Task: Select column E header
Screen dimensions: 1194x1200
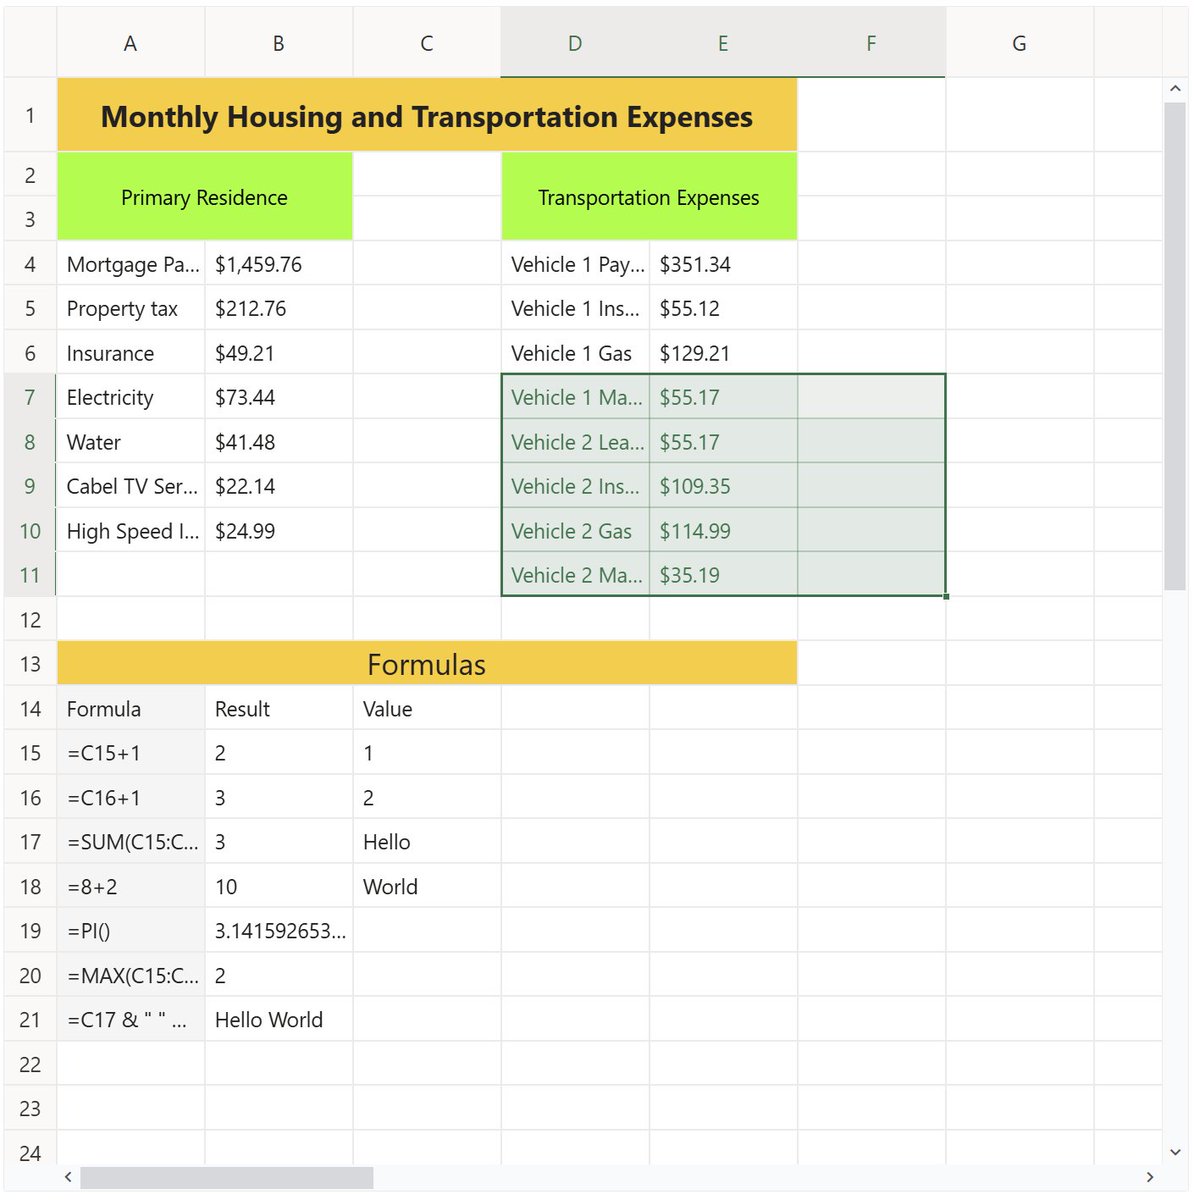Action: (723, 43)
